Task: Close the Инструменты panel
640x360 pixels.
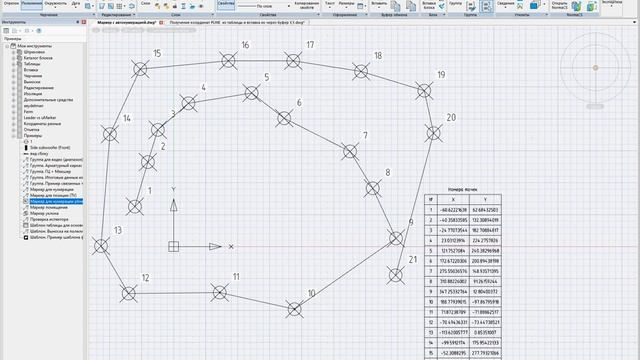Action: [x=84, y=22]
